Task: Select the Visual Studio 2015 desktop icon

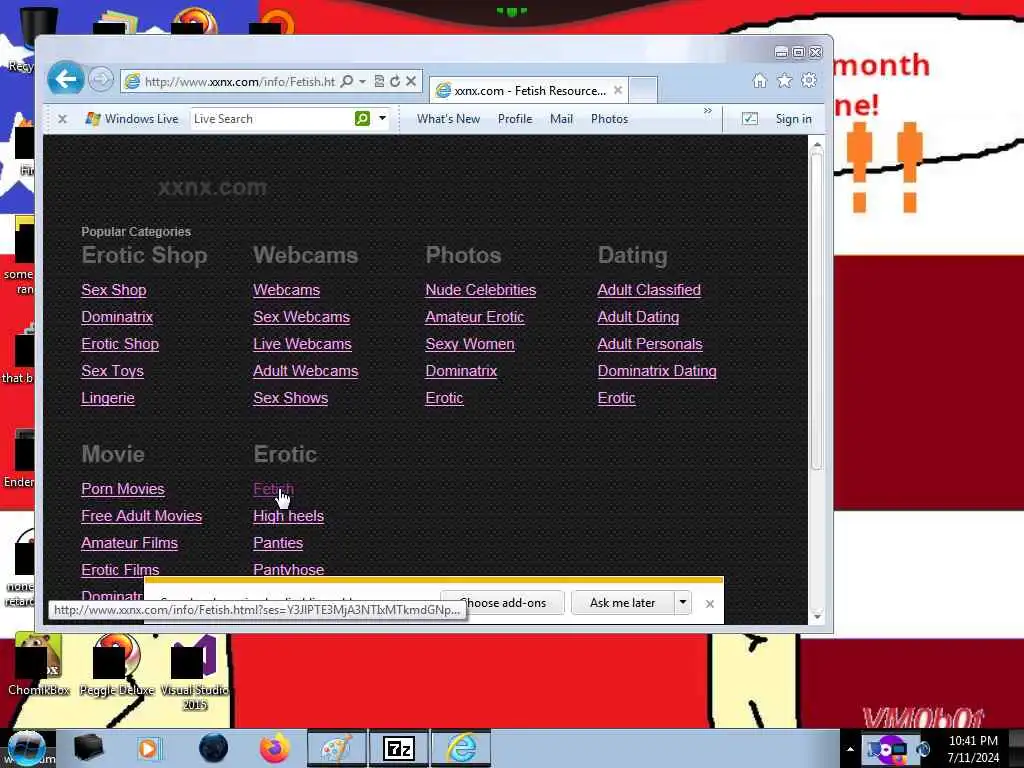Action: 194,672
